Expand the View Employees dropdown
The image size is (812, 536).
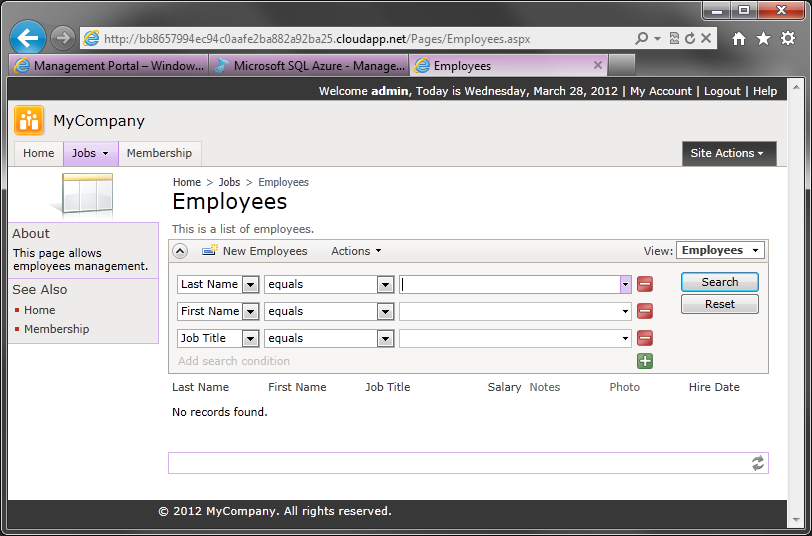coord(720,251)
